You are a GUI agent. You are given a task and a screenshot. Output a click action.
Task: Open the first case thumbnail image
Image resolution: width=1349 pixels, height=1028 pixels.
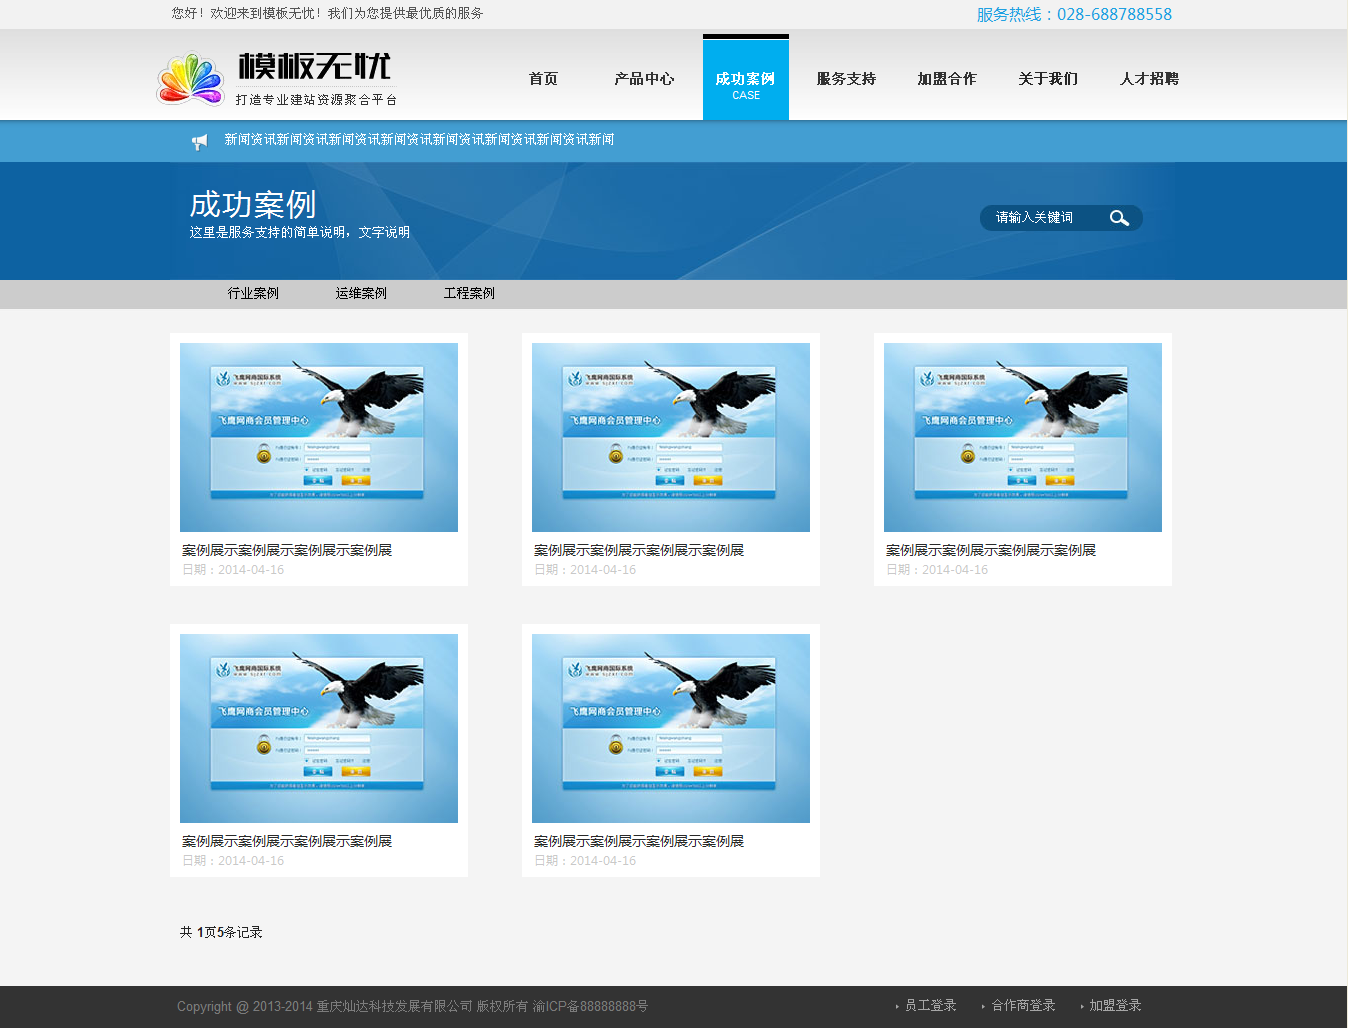[x=319, y=437]
